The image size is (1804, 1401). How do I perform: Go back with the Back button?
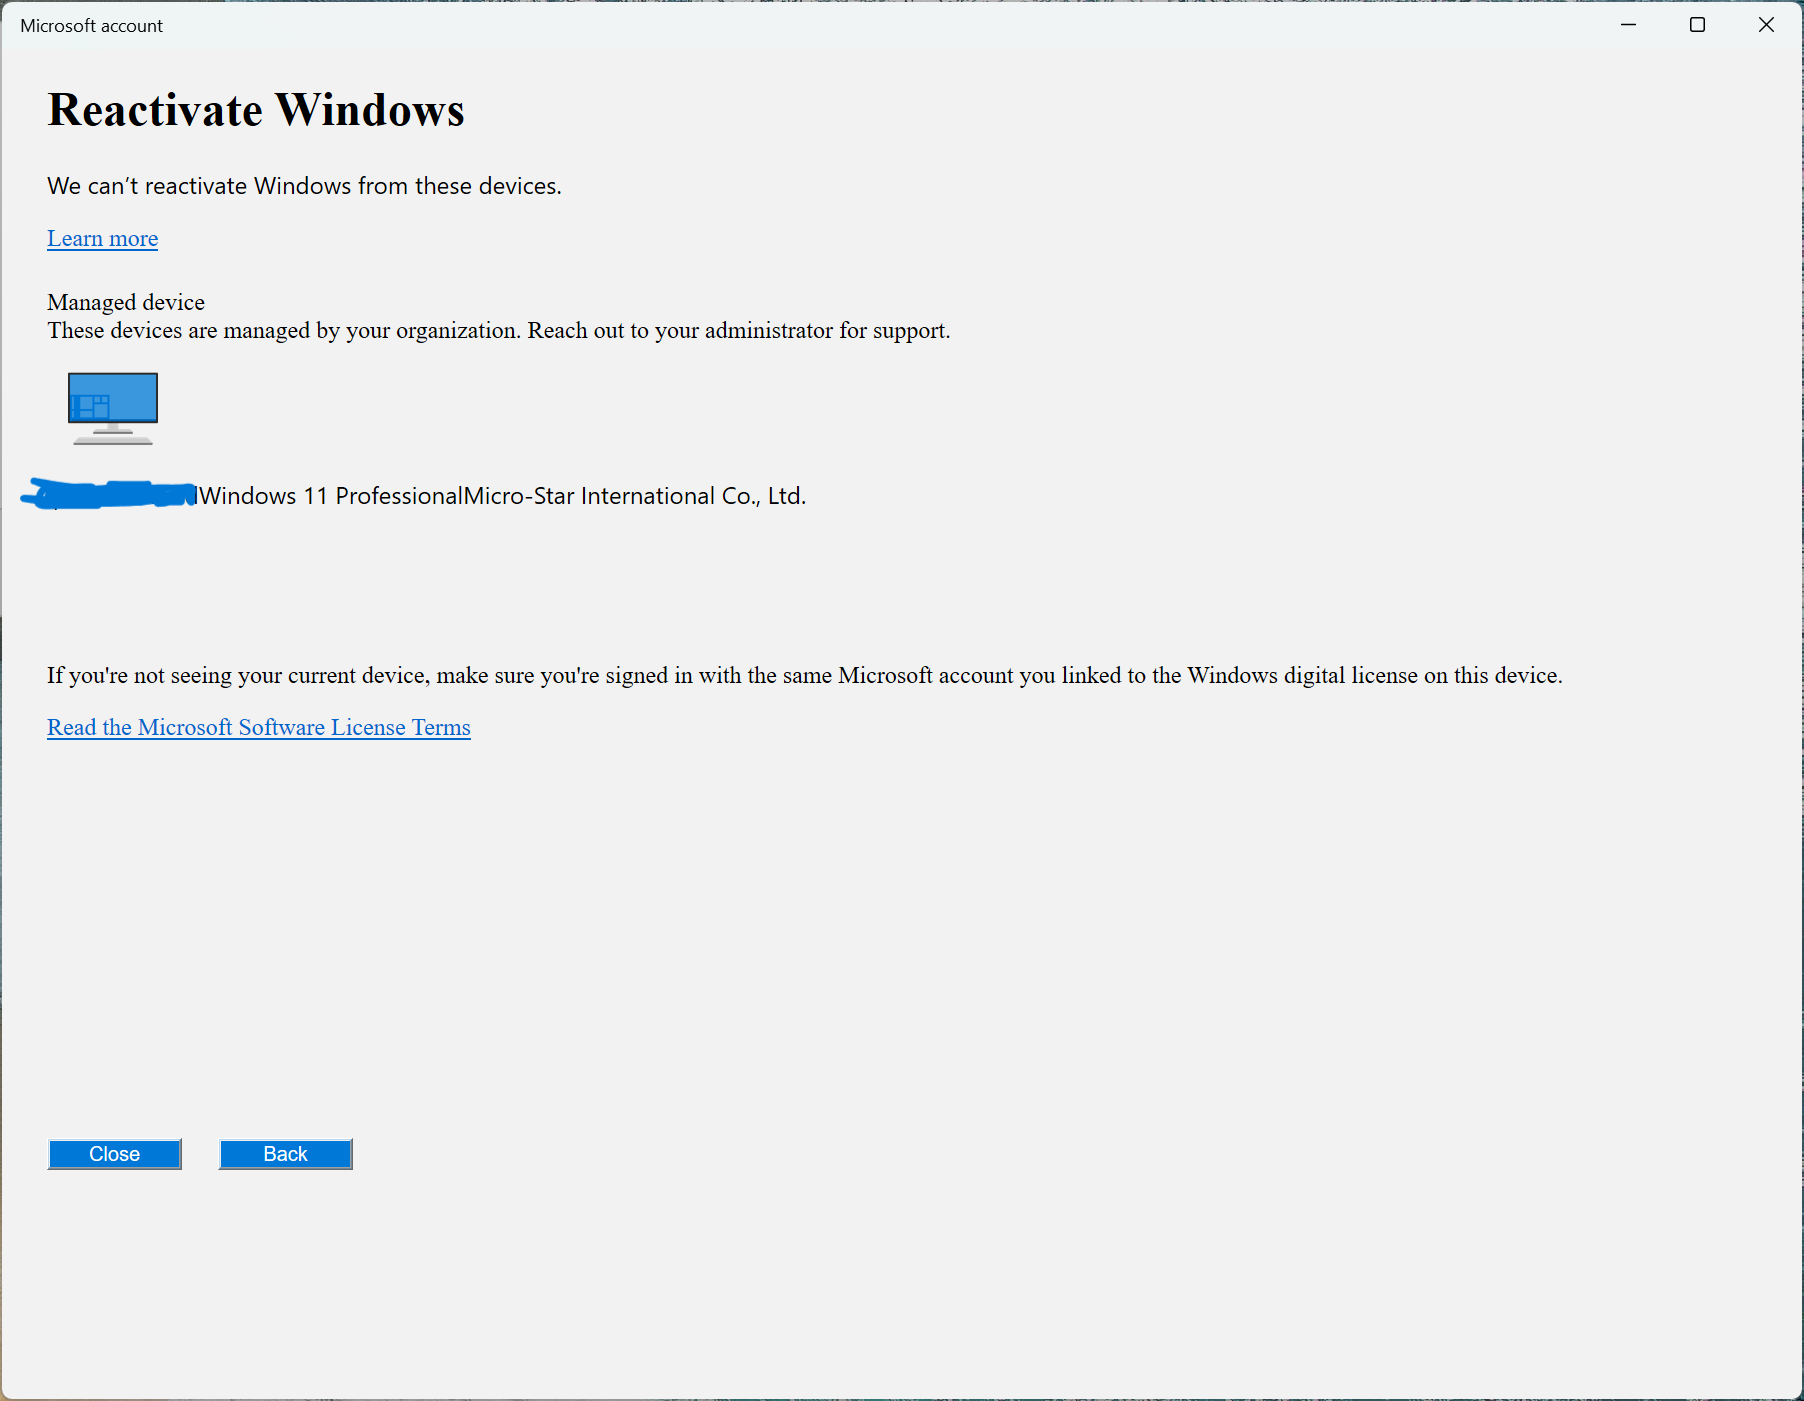tap(286, 1154)
